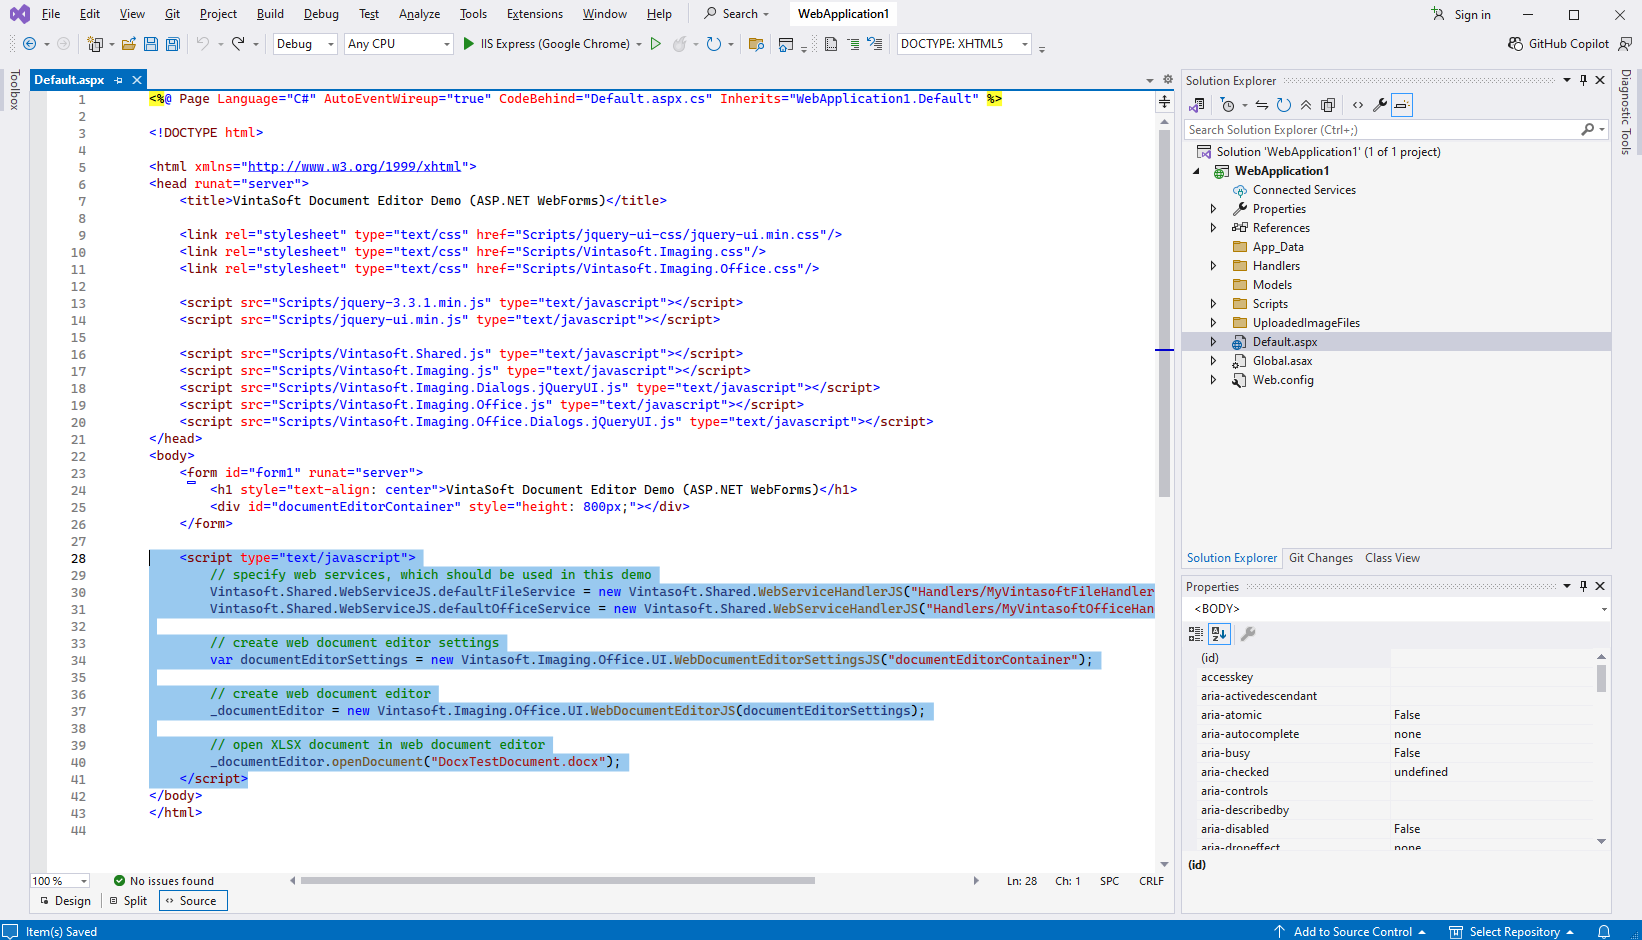The width and height of the screenshot is (1642, 940).
Task: Click the View Code icon in Solution Explorer
Action: click(1357, 105)
